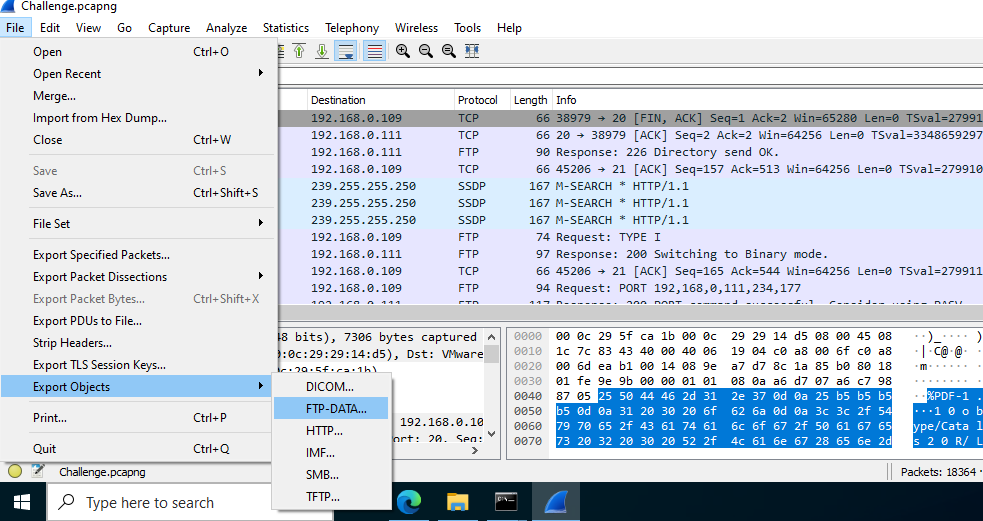Open File Explorer from the taskbar
This screenshot has width=983, height=521.
click(x=458, y=502)
